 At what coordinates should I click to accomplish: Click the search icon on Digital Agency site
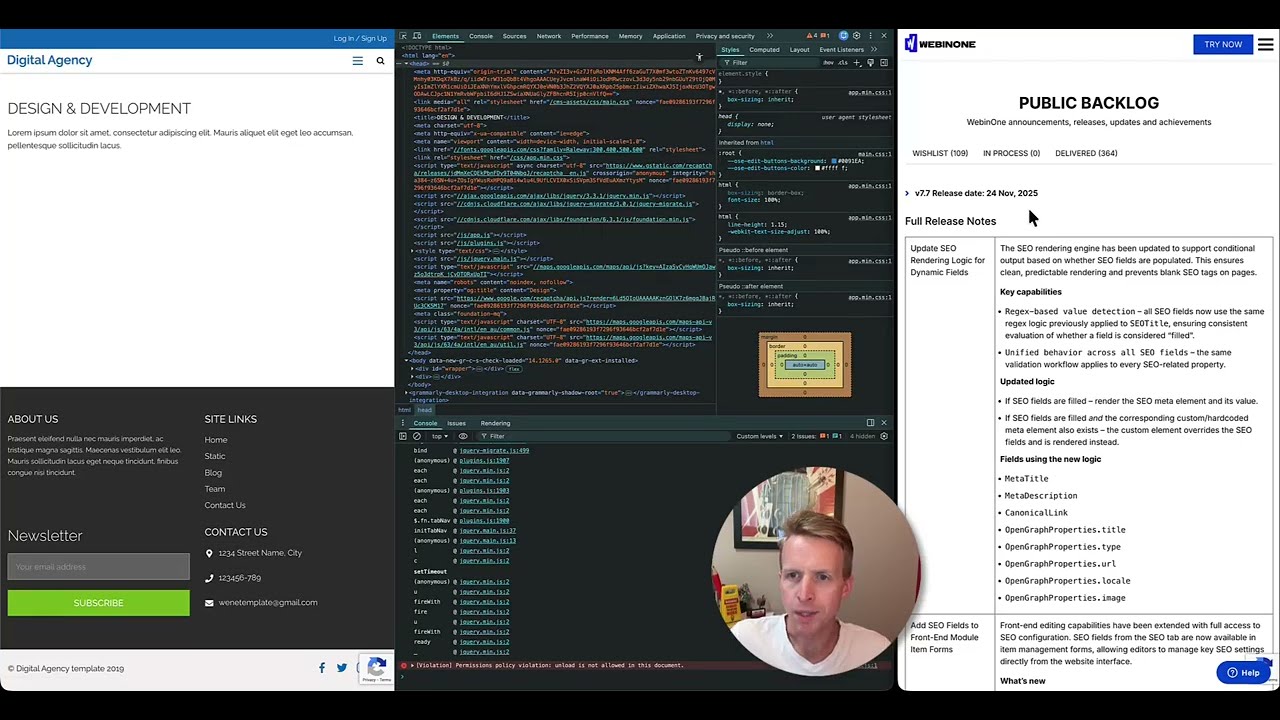380,61
